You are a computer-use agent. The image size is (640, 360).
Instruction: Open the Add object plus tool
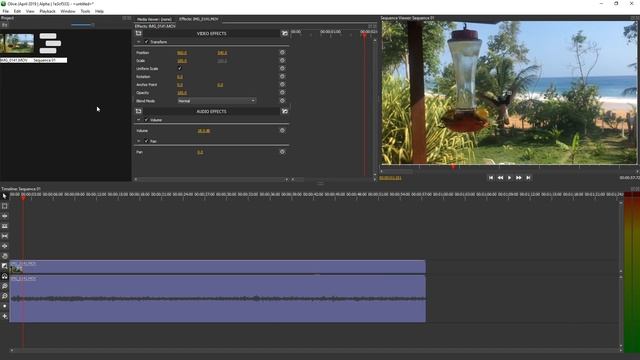[4, 316]
